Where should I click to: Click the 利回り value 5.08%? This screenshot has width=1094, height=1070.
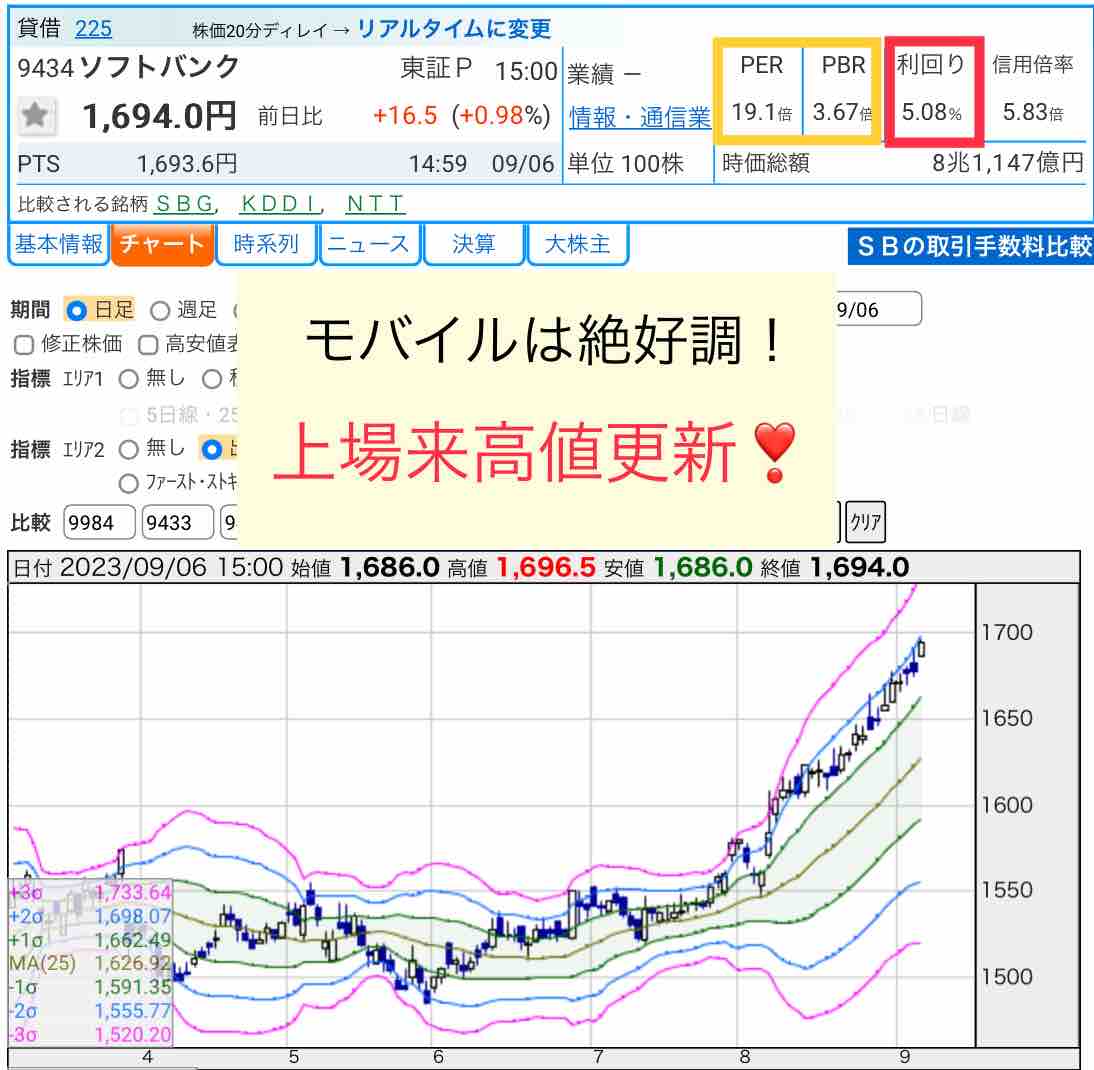[931, 112]
